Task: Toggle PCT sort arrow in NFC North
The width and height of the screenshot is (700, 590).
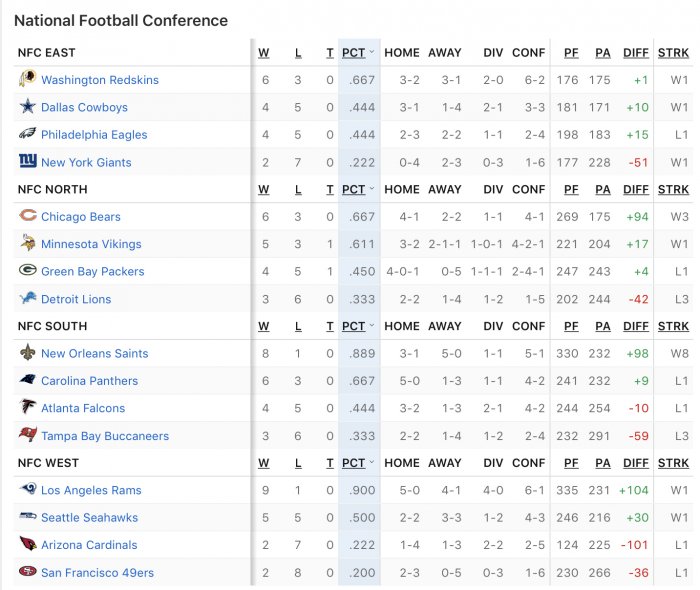Action: [x=372, y=189]
